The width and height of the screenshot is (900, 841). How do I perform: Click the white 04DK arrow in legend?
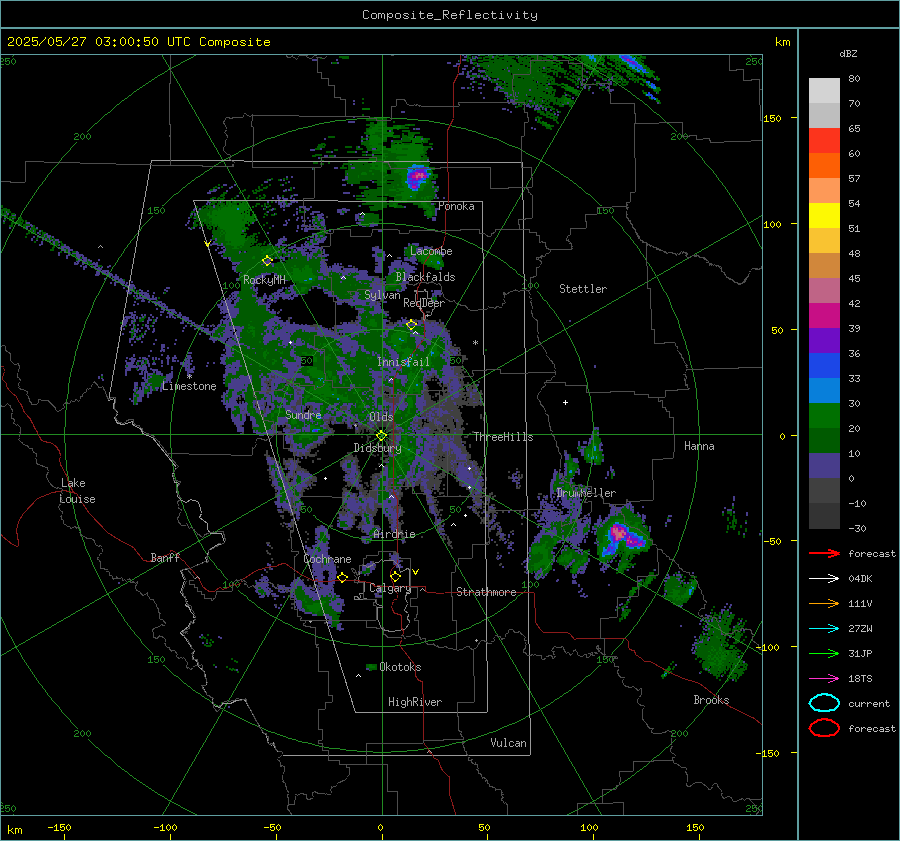(x=824, y=578)
